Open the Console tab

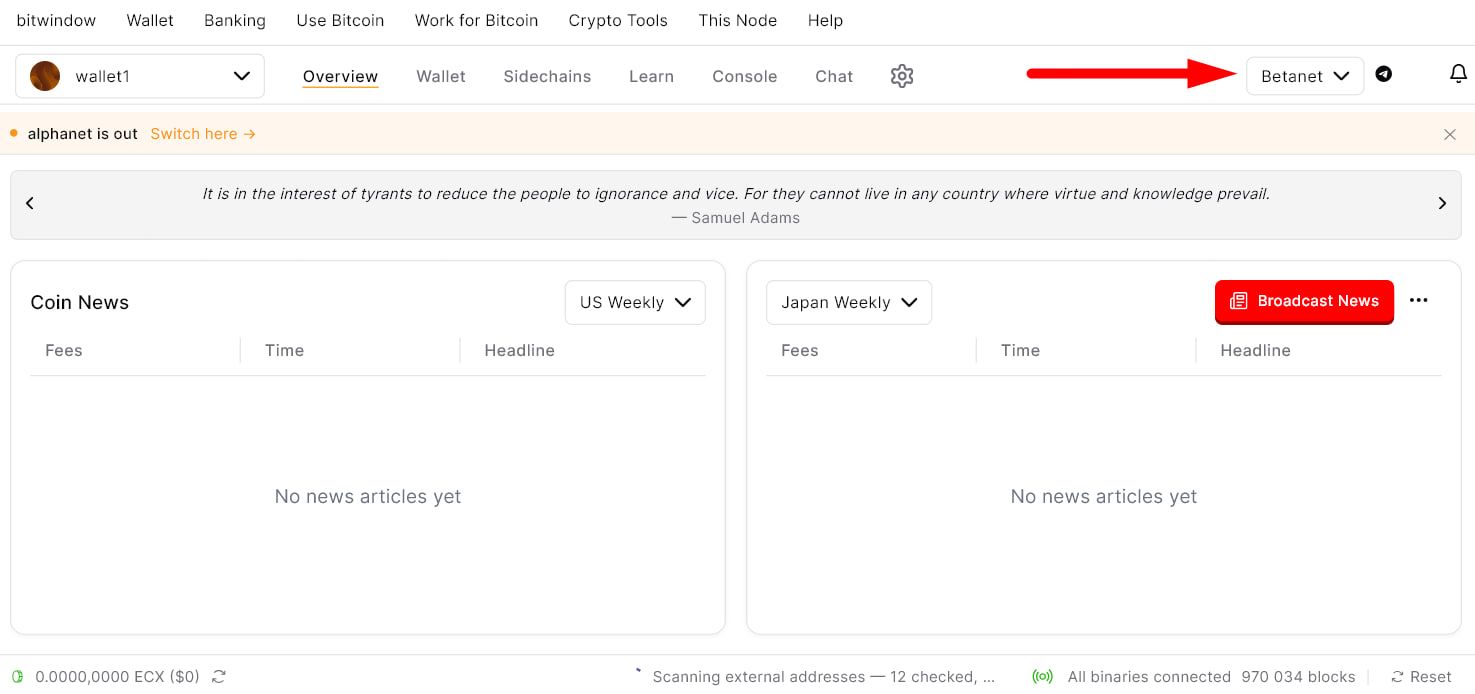[744, 76]
